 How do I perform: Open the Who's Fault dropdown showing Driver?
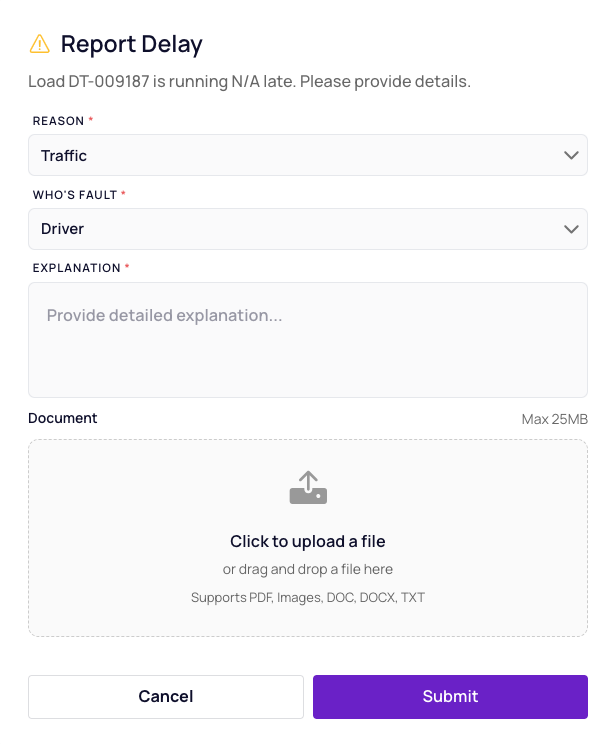pos(308,229)
